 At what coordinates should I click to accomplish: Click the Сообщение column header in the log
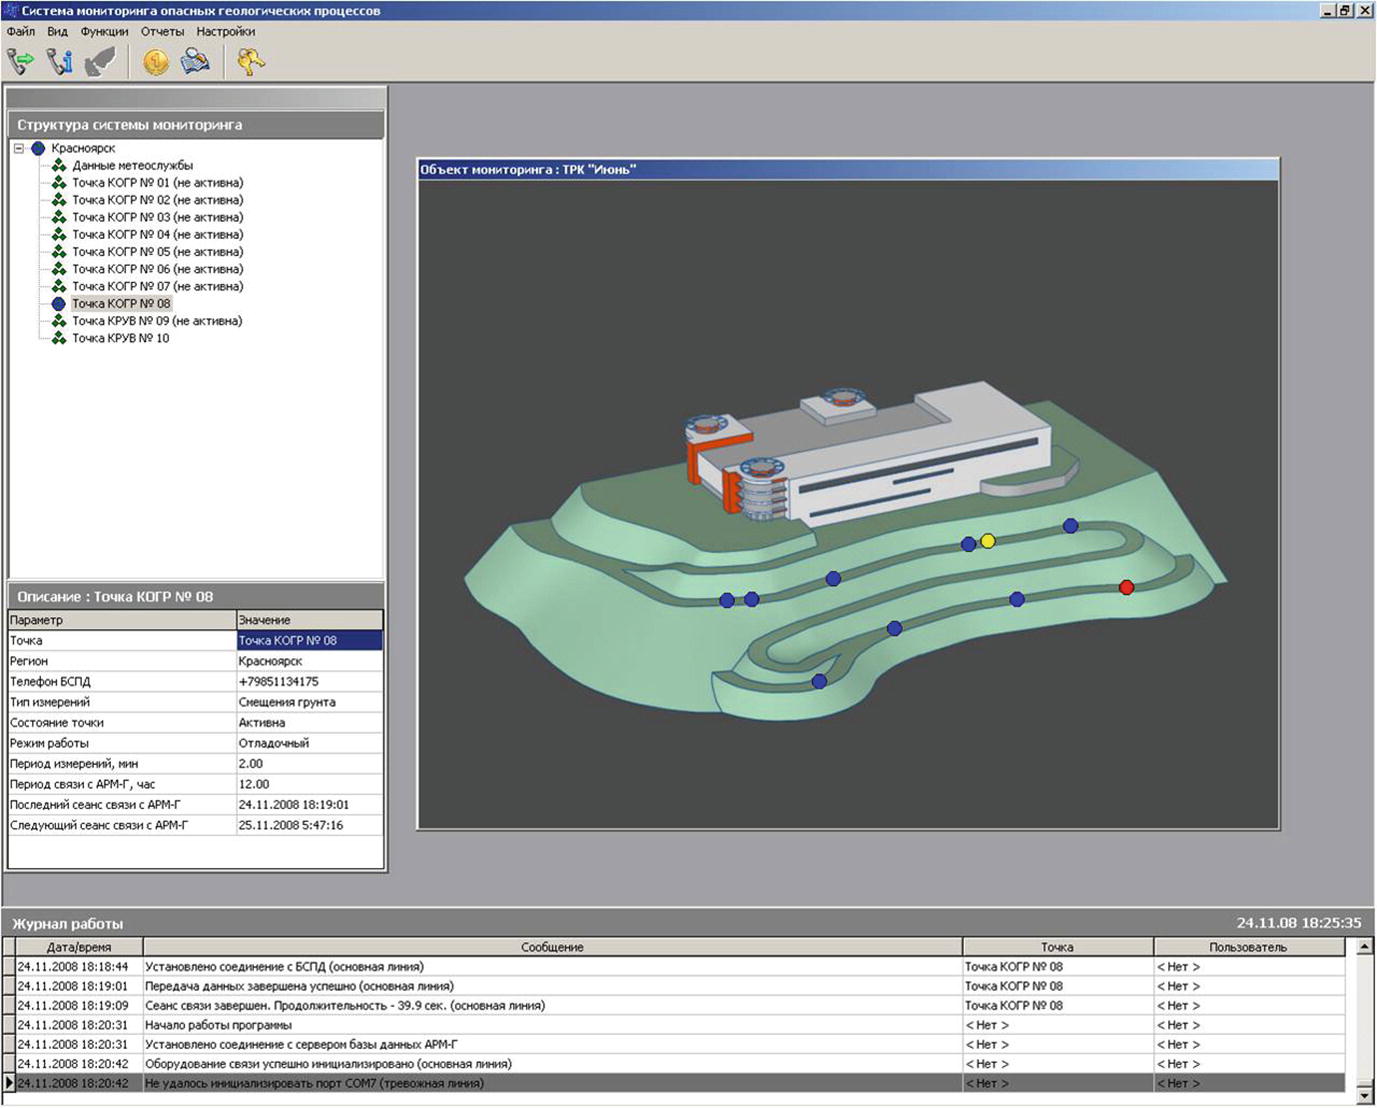click(x=552, y=947)
